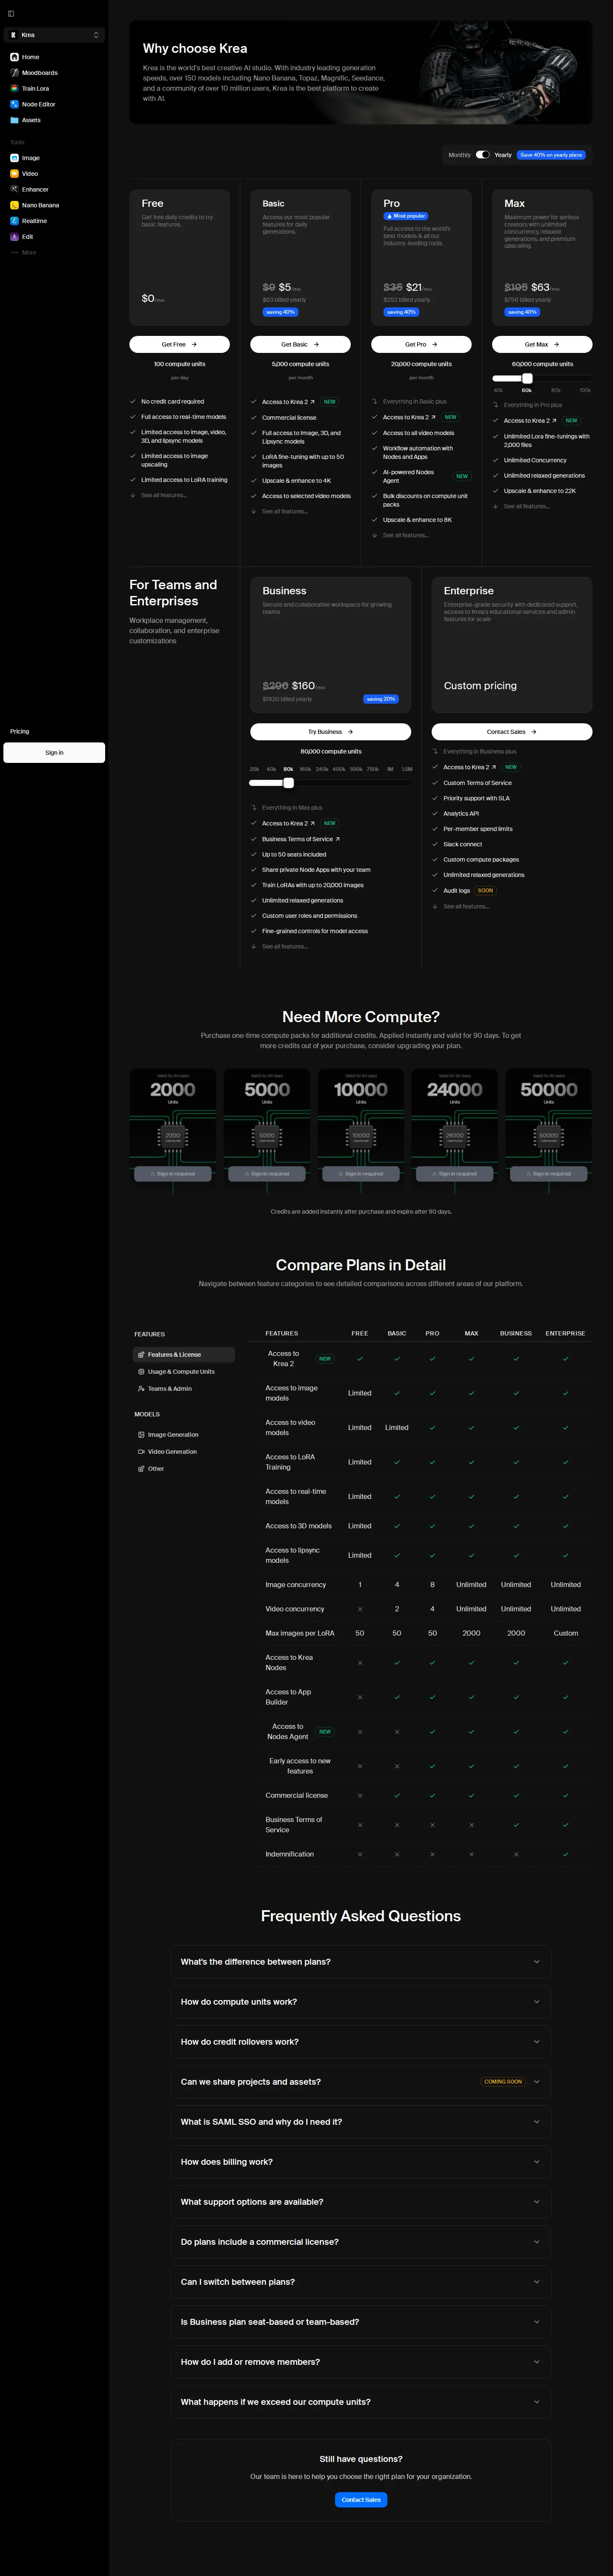Switch to Features & License comparison category
Image resolution: width=613 pixels, height=2576 pixels.
(183, 1355)
